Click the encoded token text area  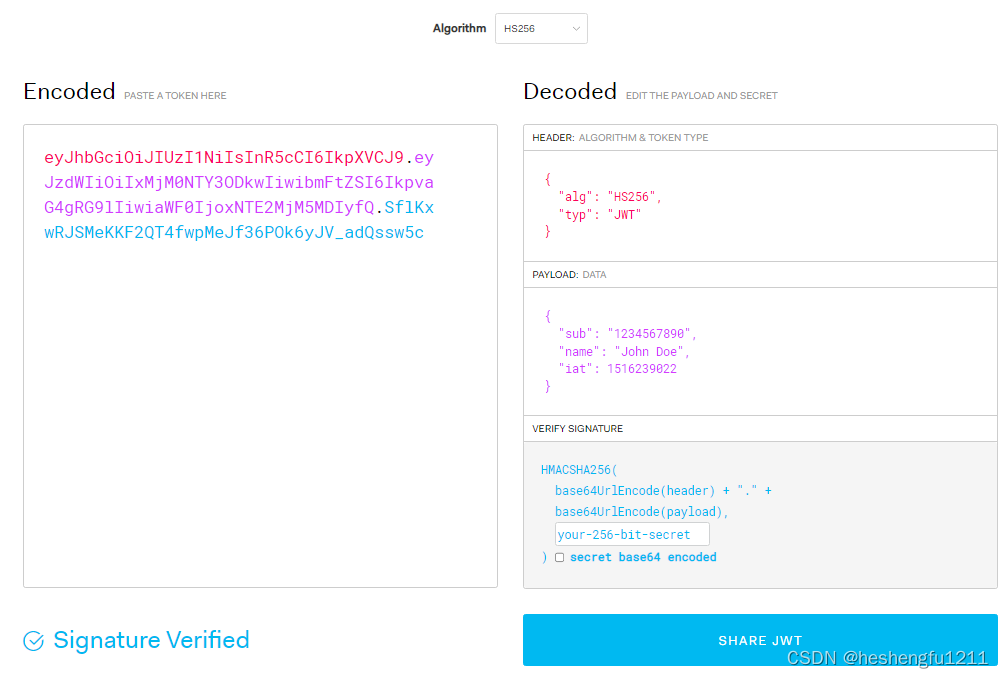tap(261, 356)
